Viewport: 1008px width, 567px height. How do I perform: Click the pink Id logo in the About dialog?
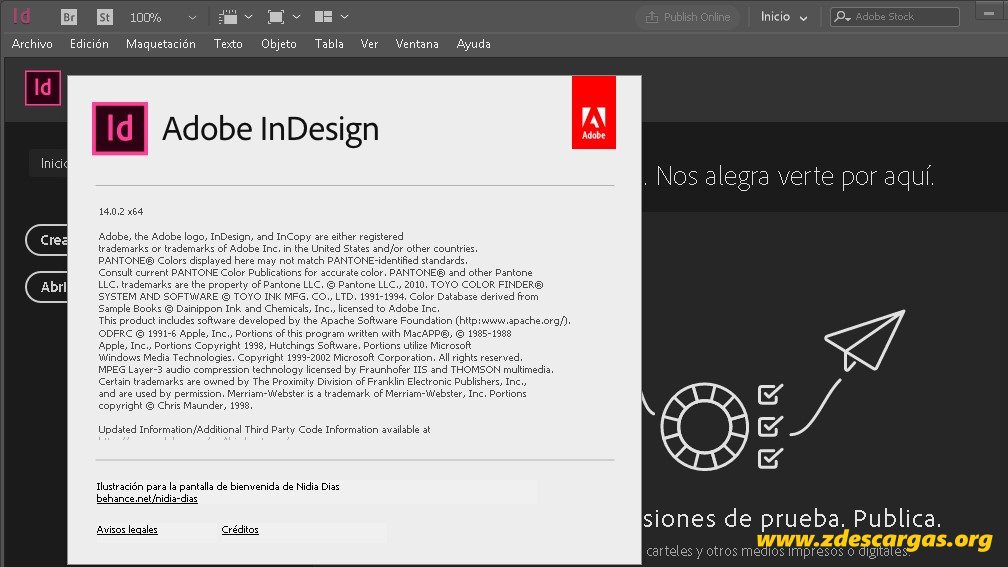click(x=120, y=129)
